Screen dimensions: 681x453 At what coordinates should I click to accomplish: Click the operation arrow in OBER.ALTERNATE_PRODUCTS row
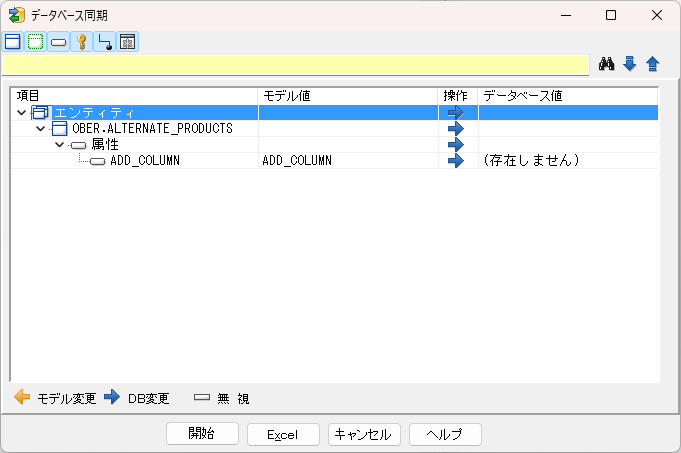coord(456,129)
